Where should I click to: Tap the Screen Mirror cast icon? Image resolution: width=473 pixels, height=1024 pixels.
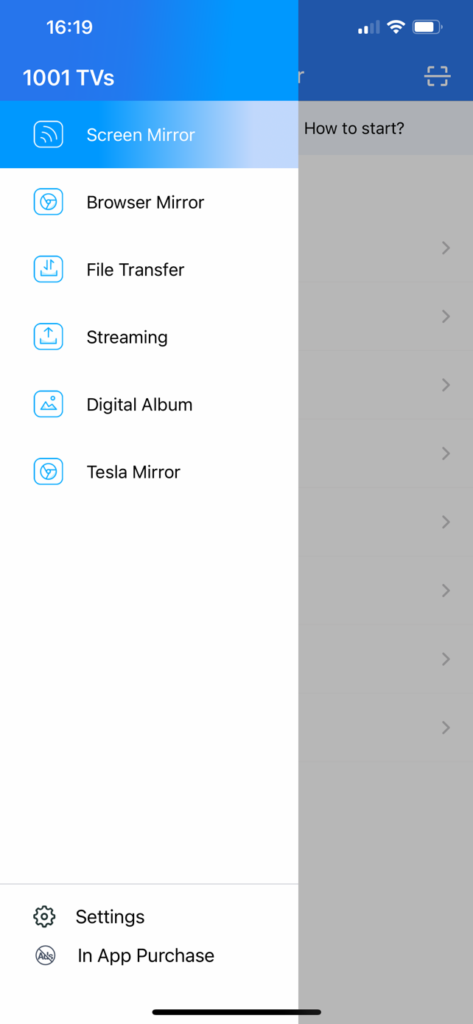coord(48,135)
